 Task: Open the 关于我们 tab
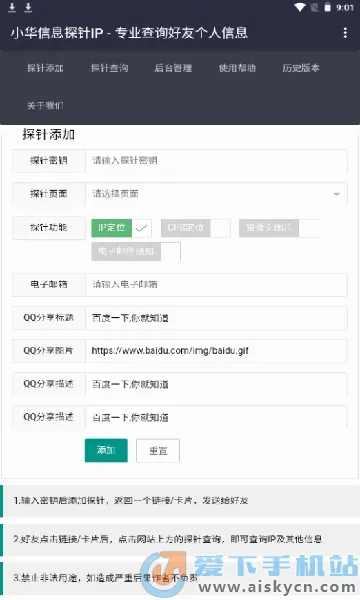coord(45,105)
